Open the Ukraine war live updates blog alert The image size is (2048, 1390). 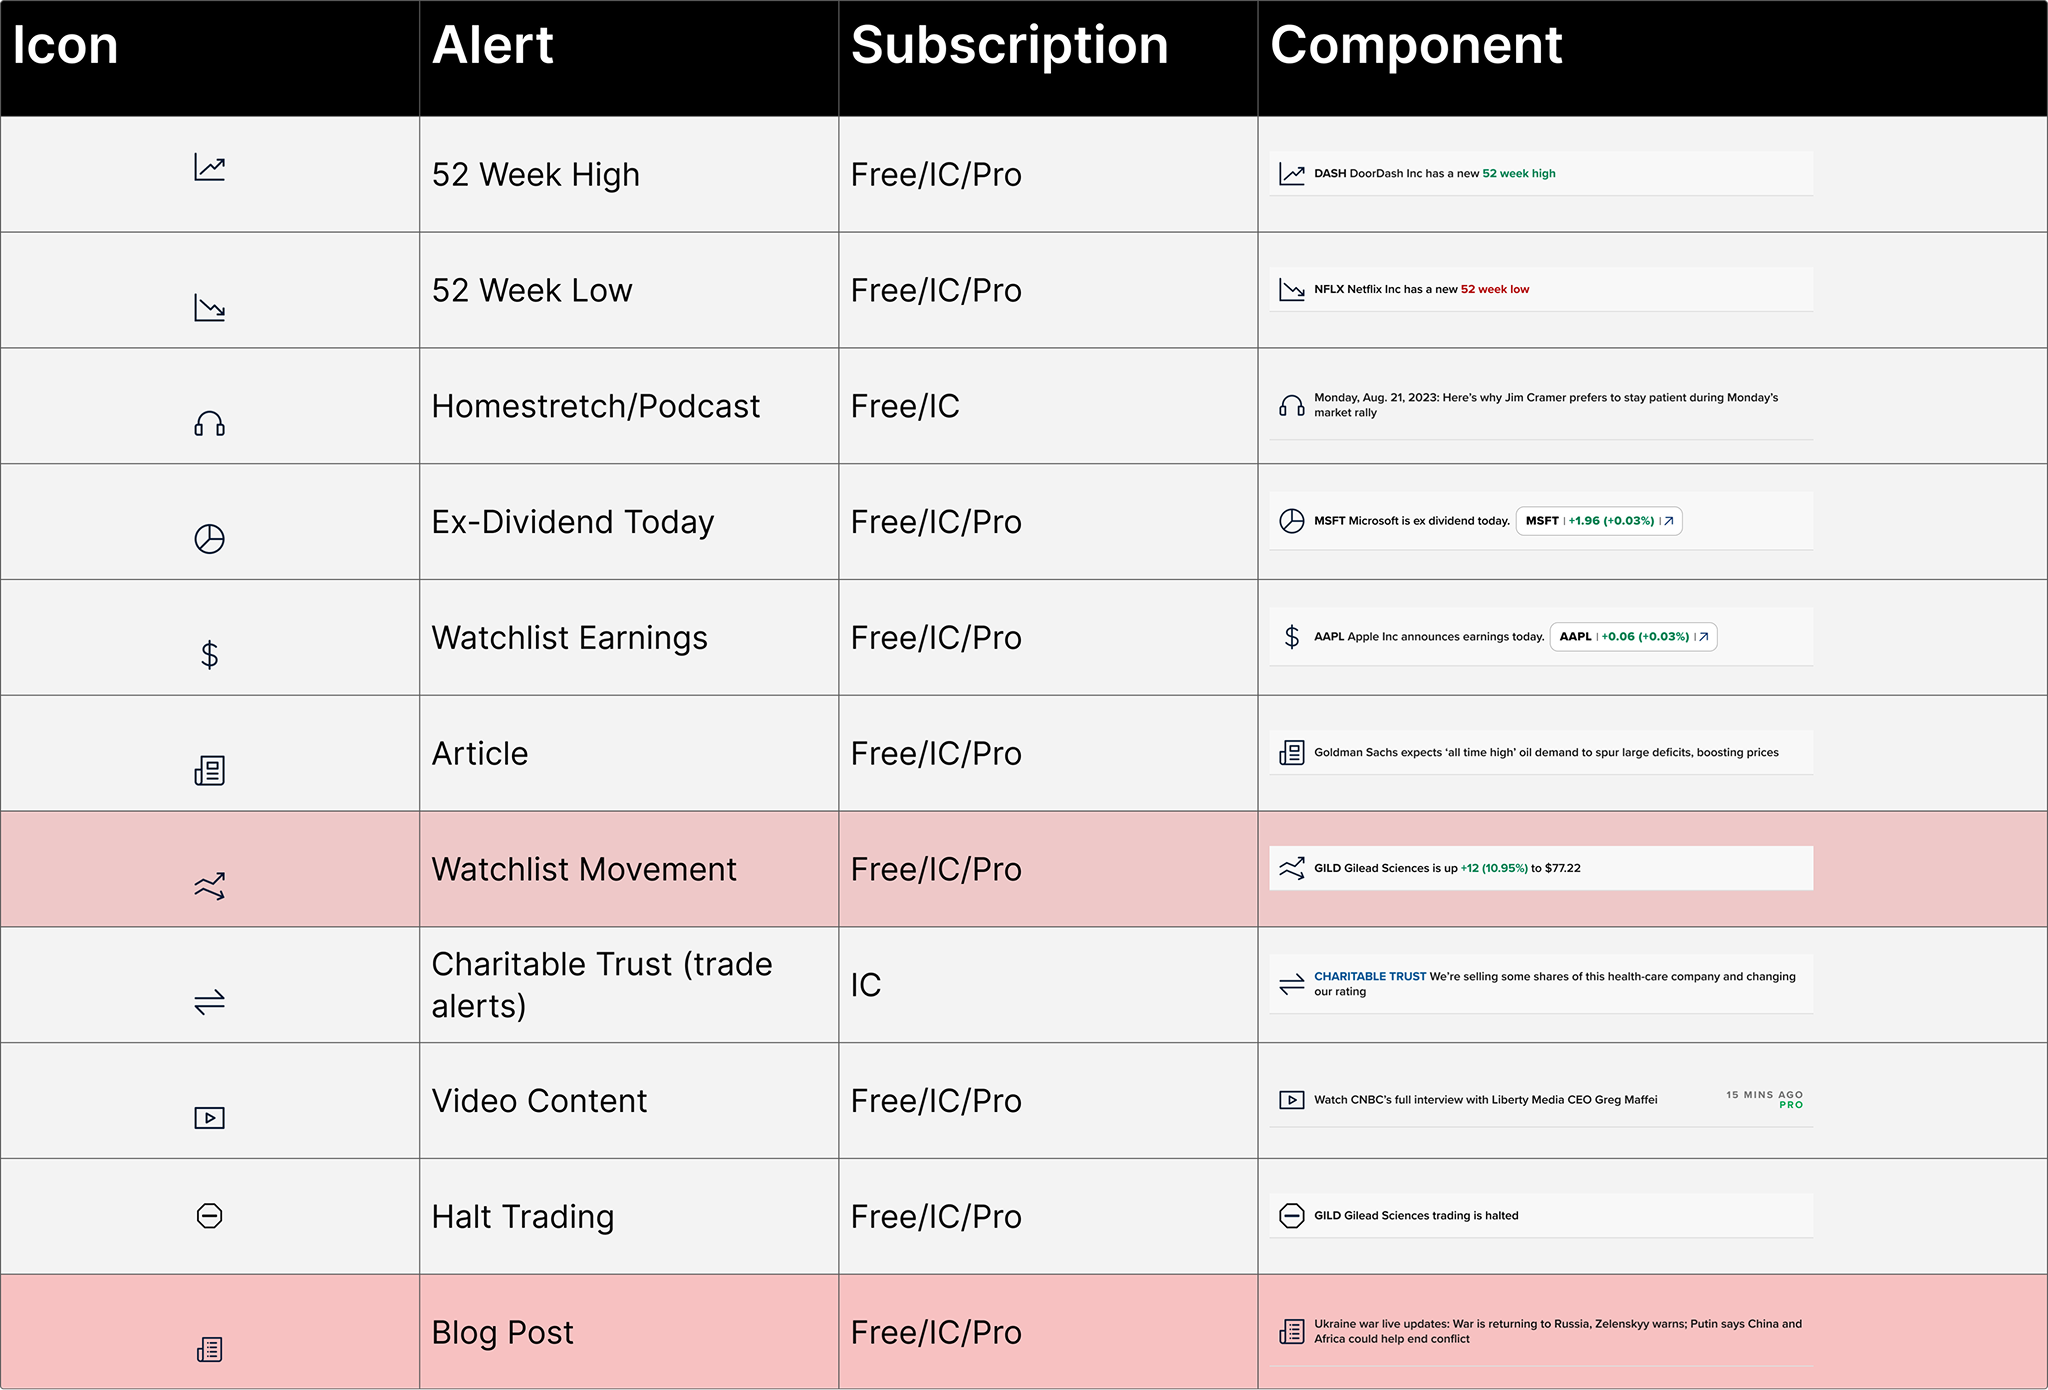click(x=1540, y=1331)
